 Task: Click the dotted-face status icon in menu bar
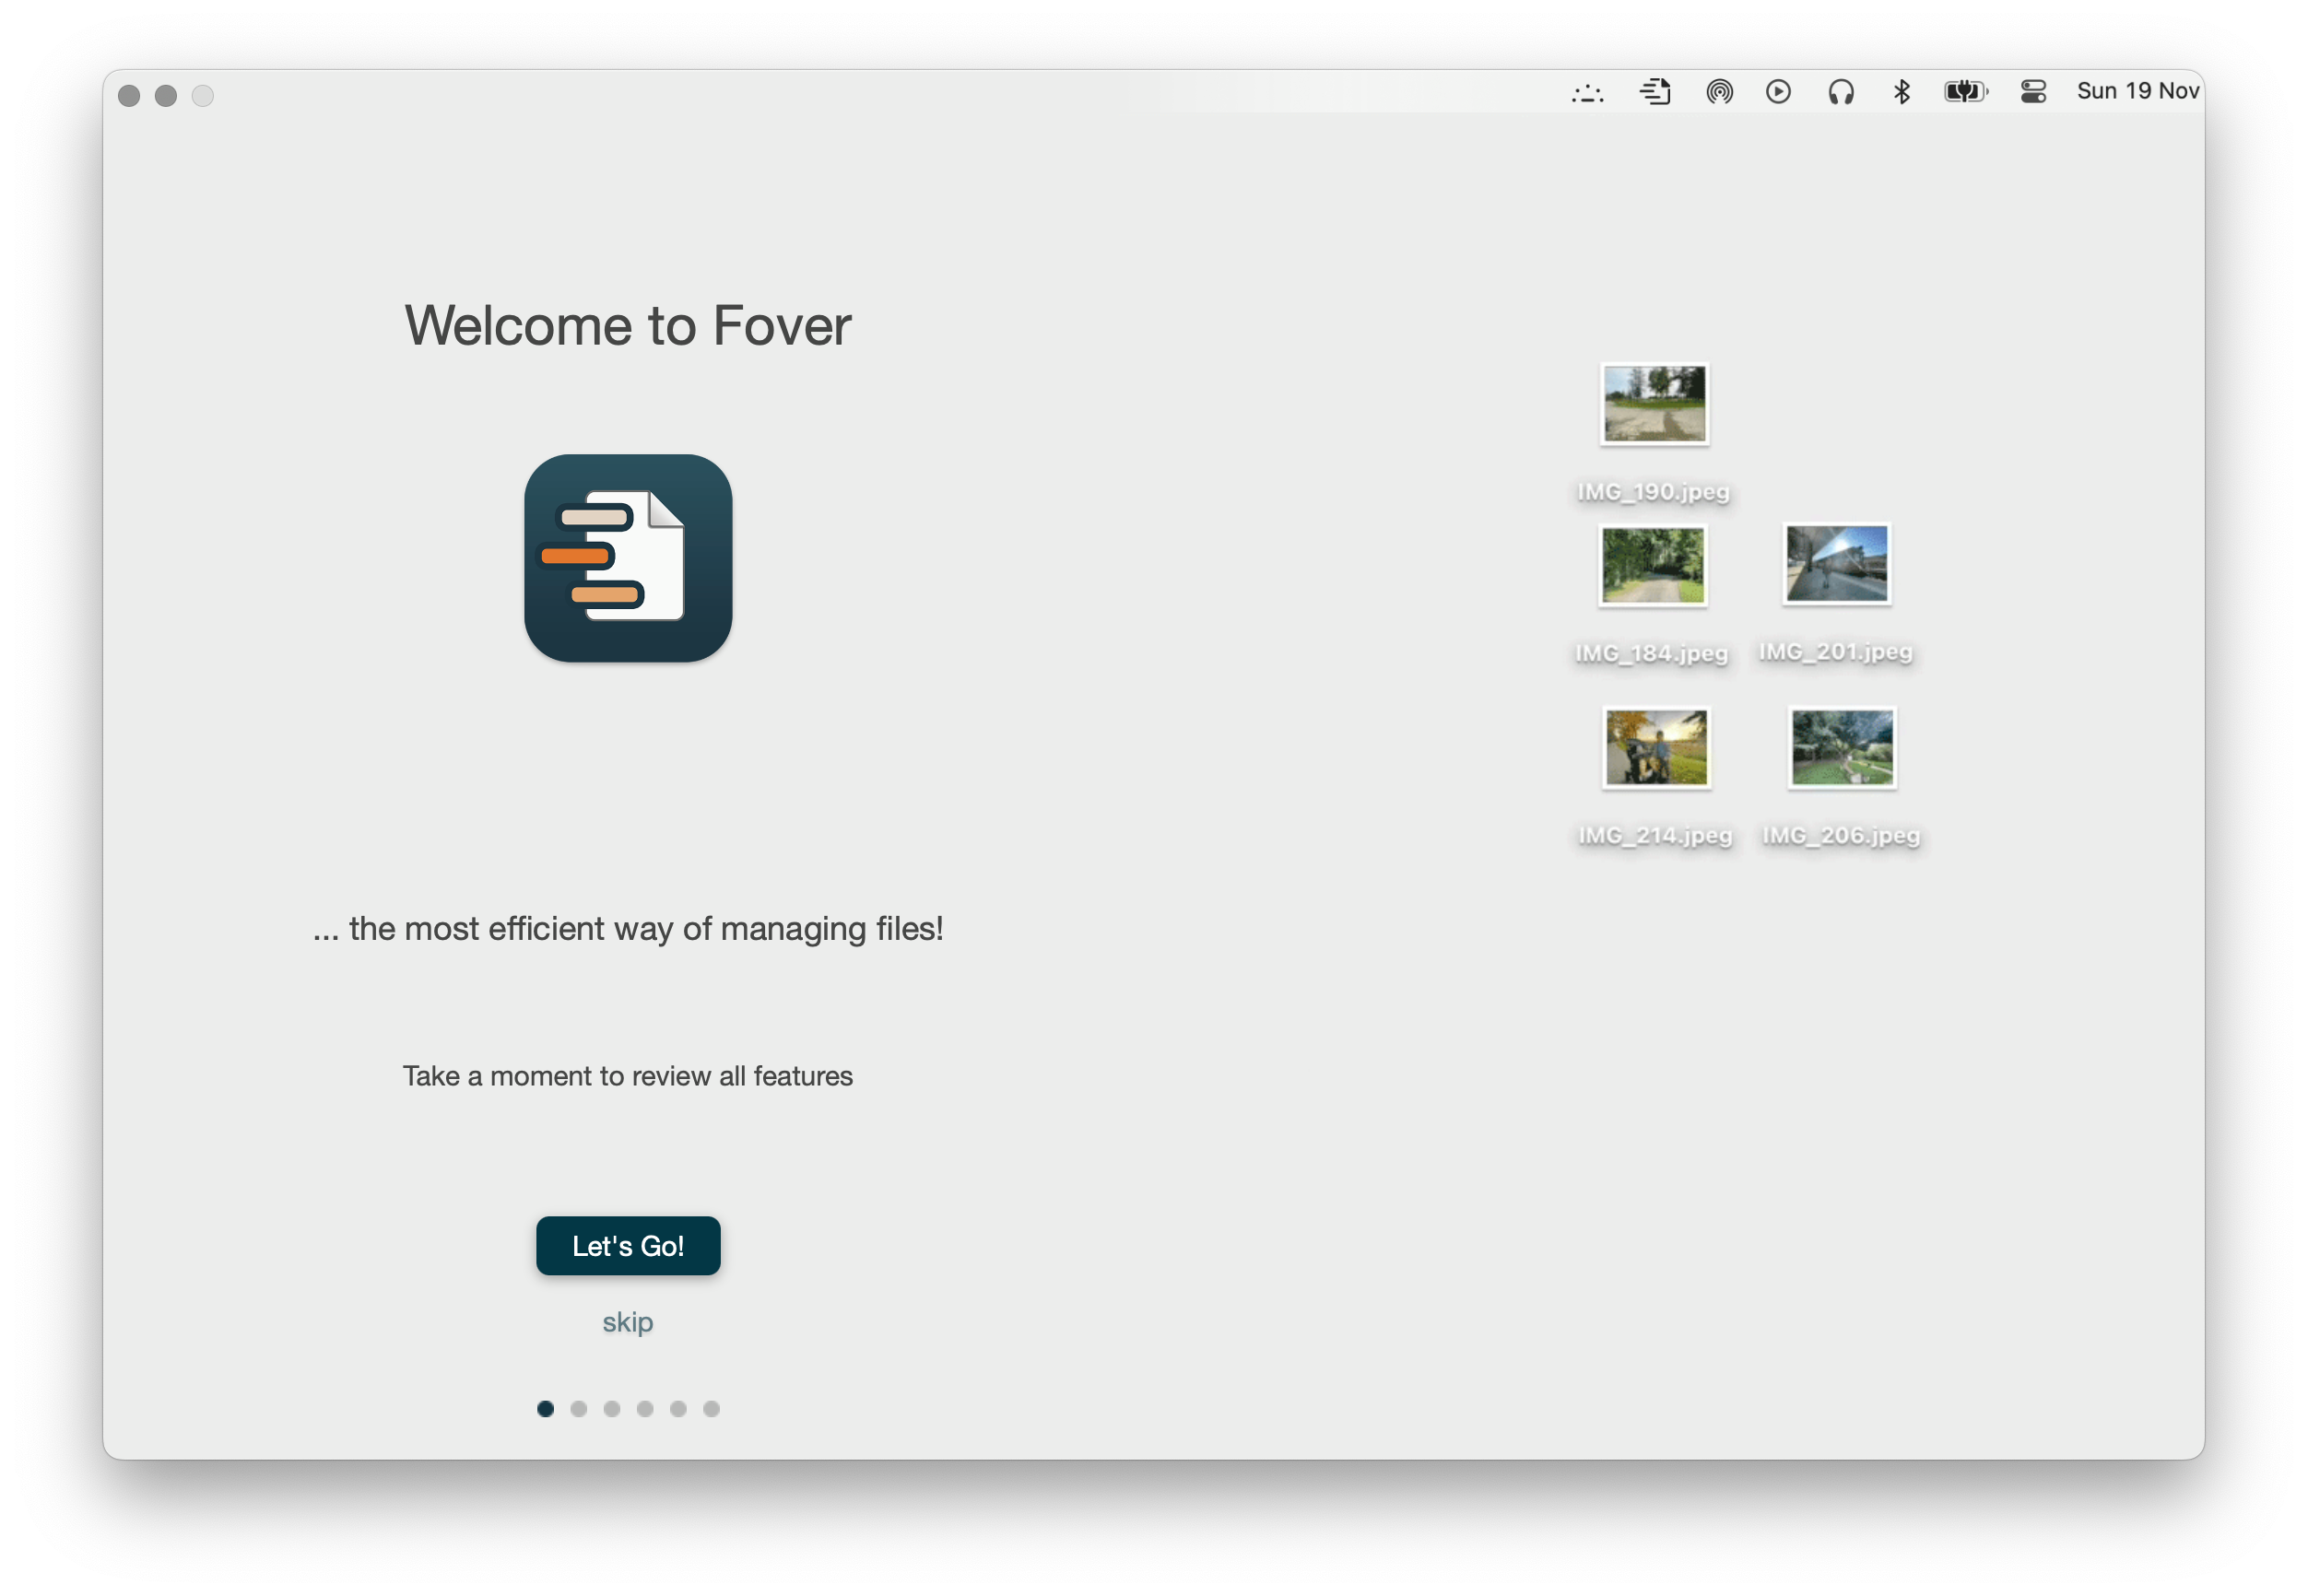click(1588, 92)
